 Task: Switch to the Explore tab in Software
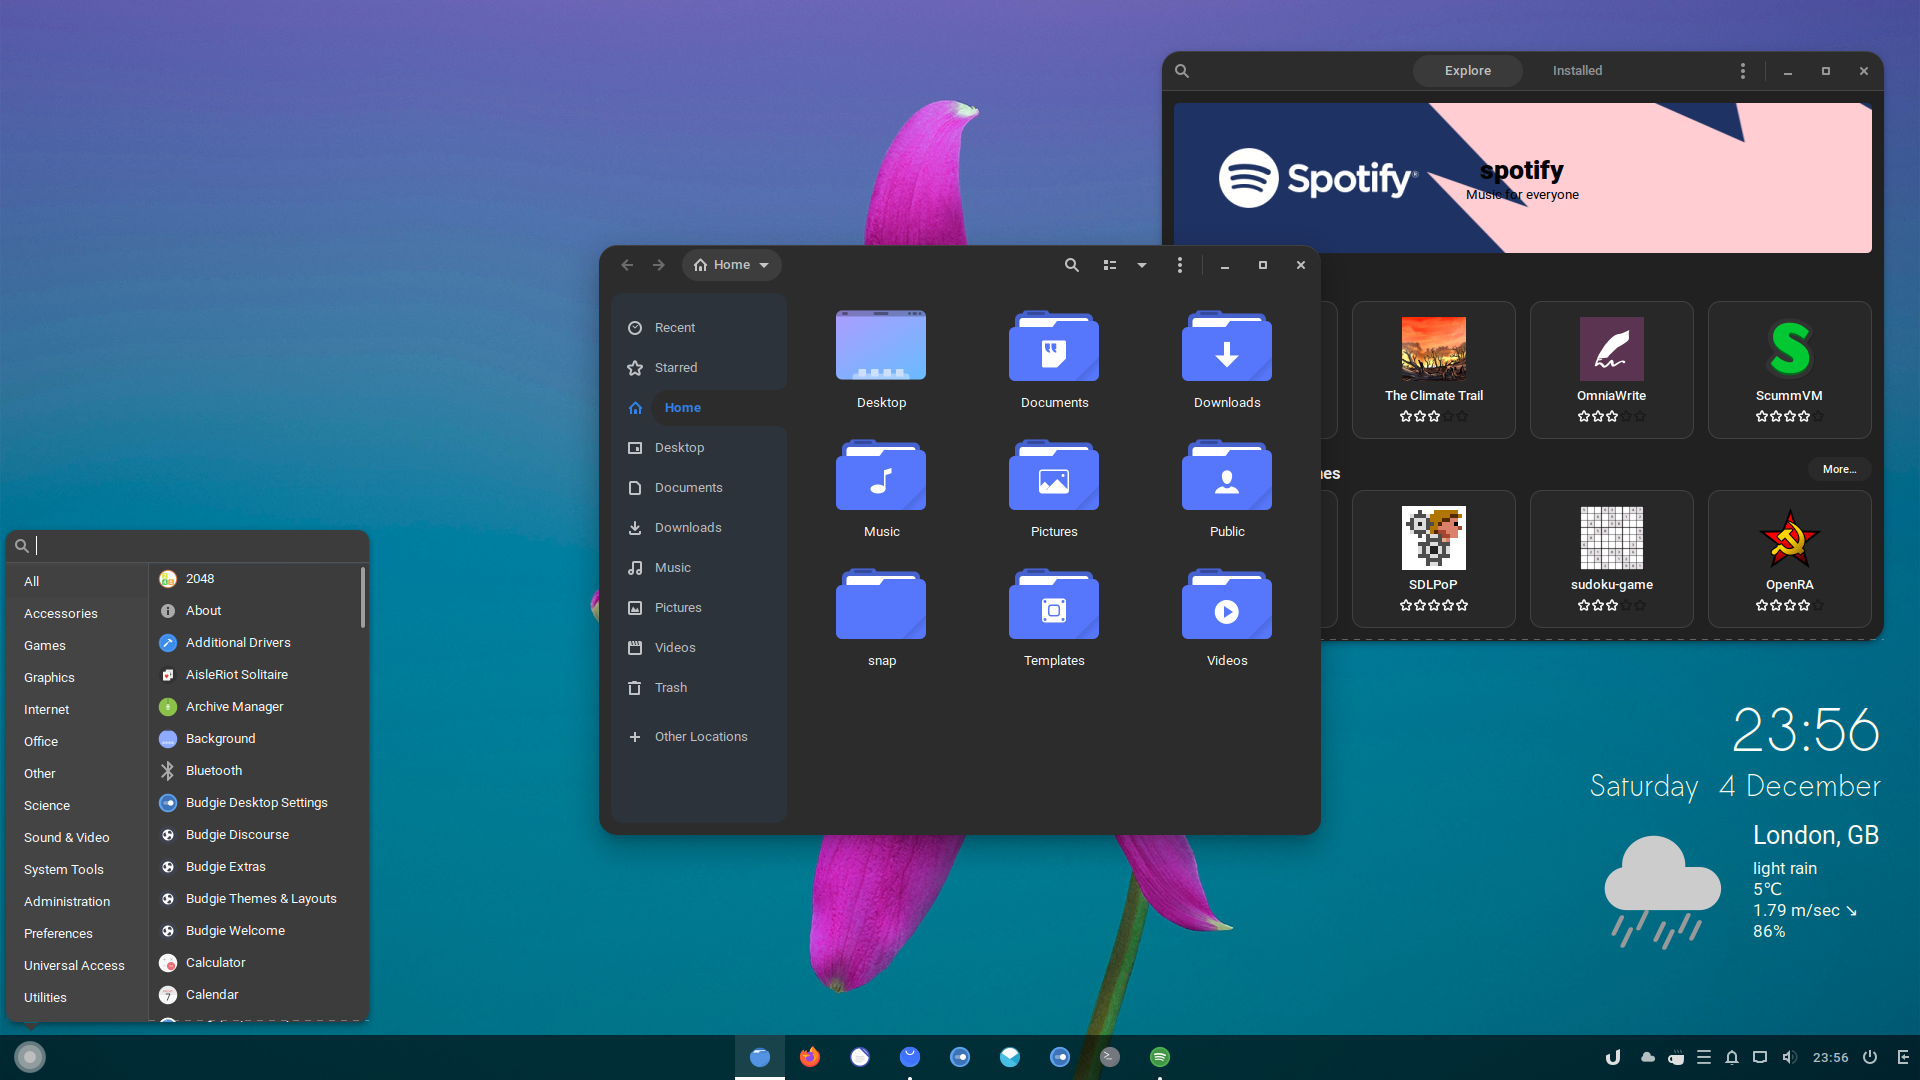pyautogui.click(x=1467, y=71)
